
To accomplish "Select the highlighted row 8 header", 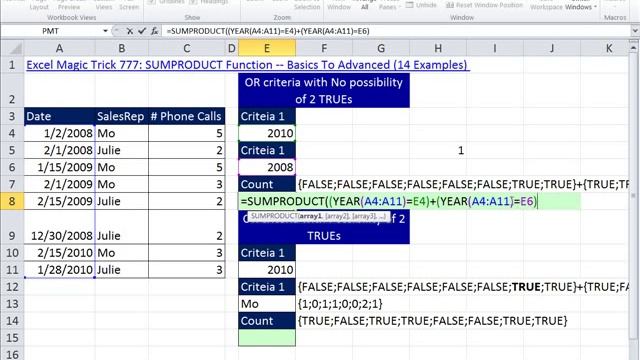I will coord(12,201).
